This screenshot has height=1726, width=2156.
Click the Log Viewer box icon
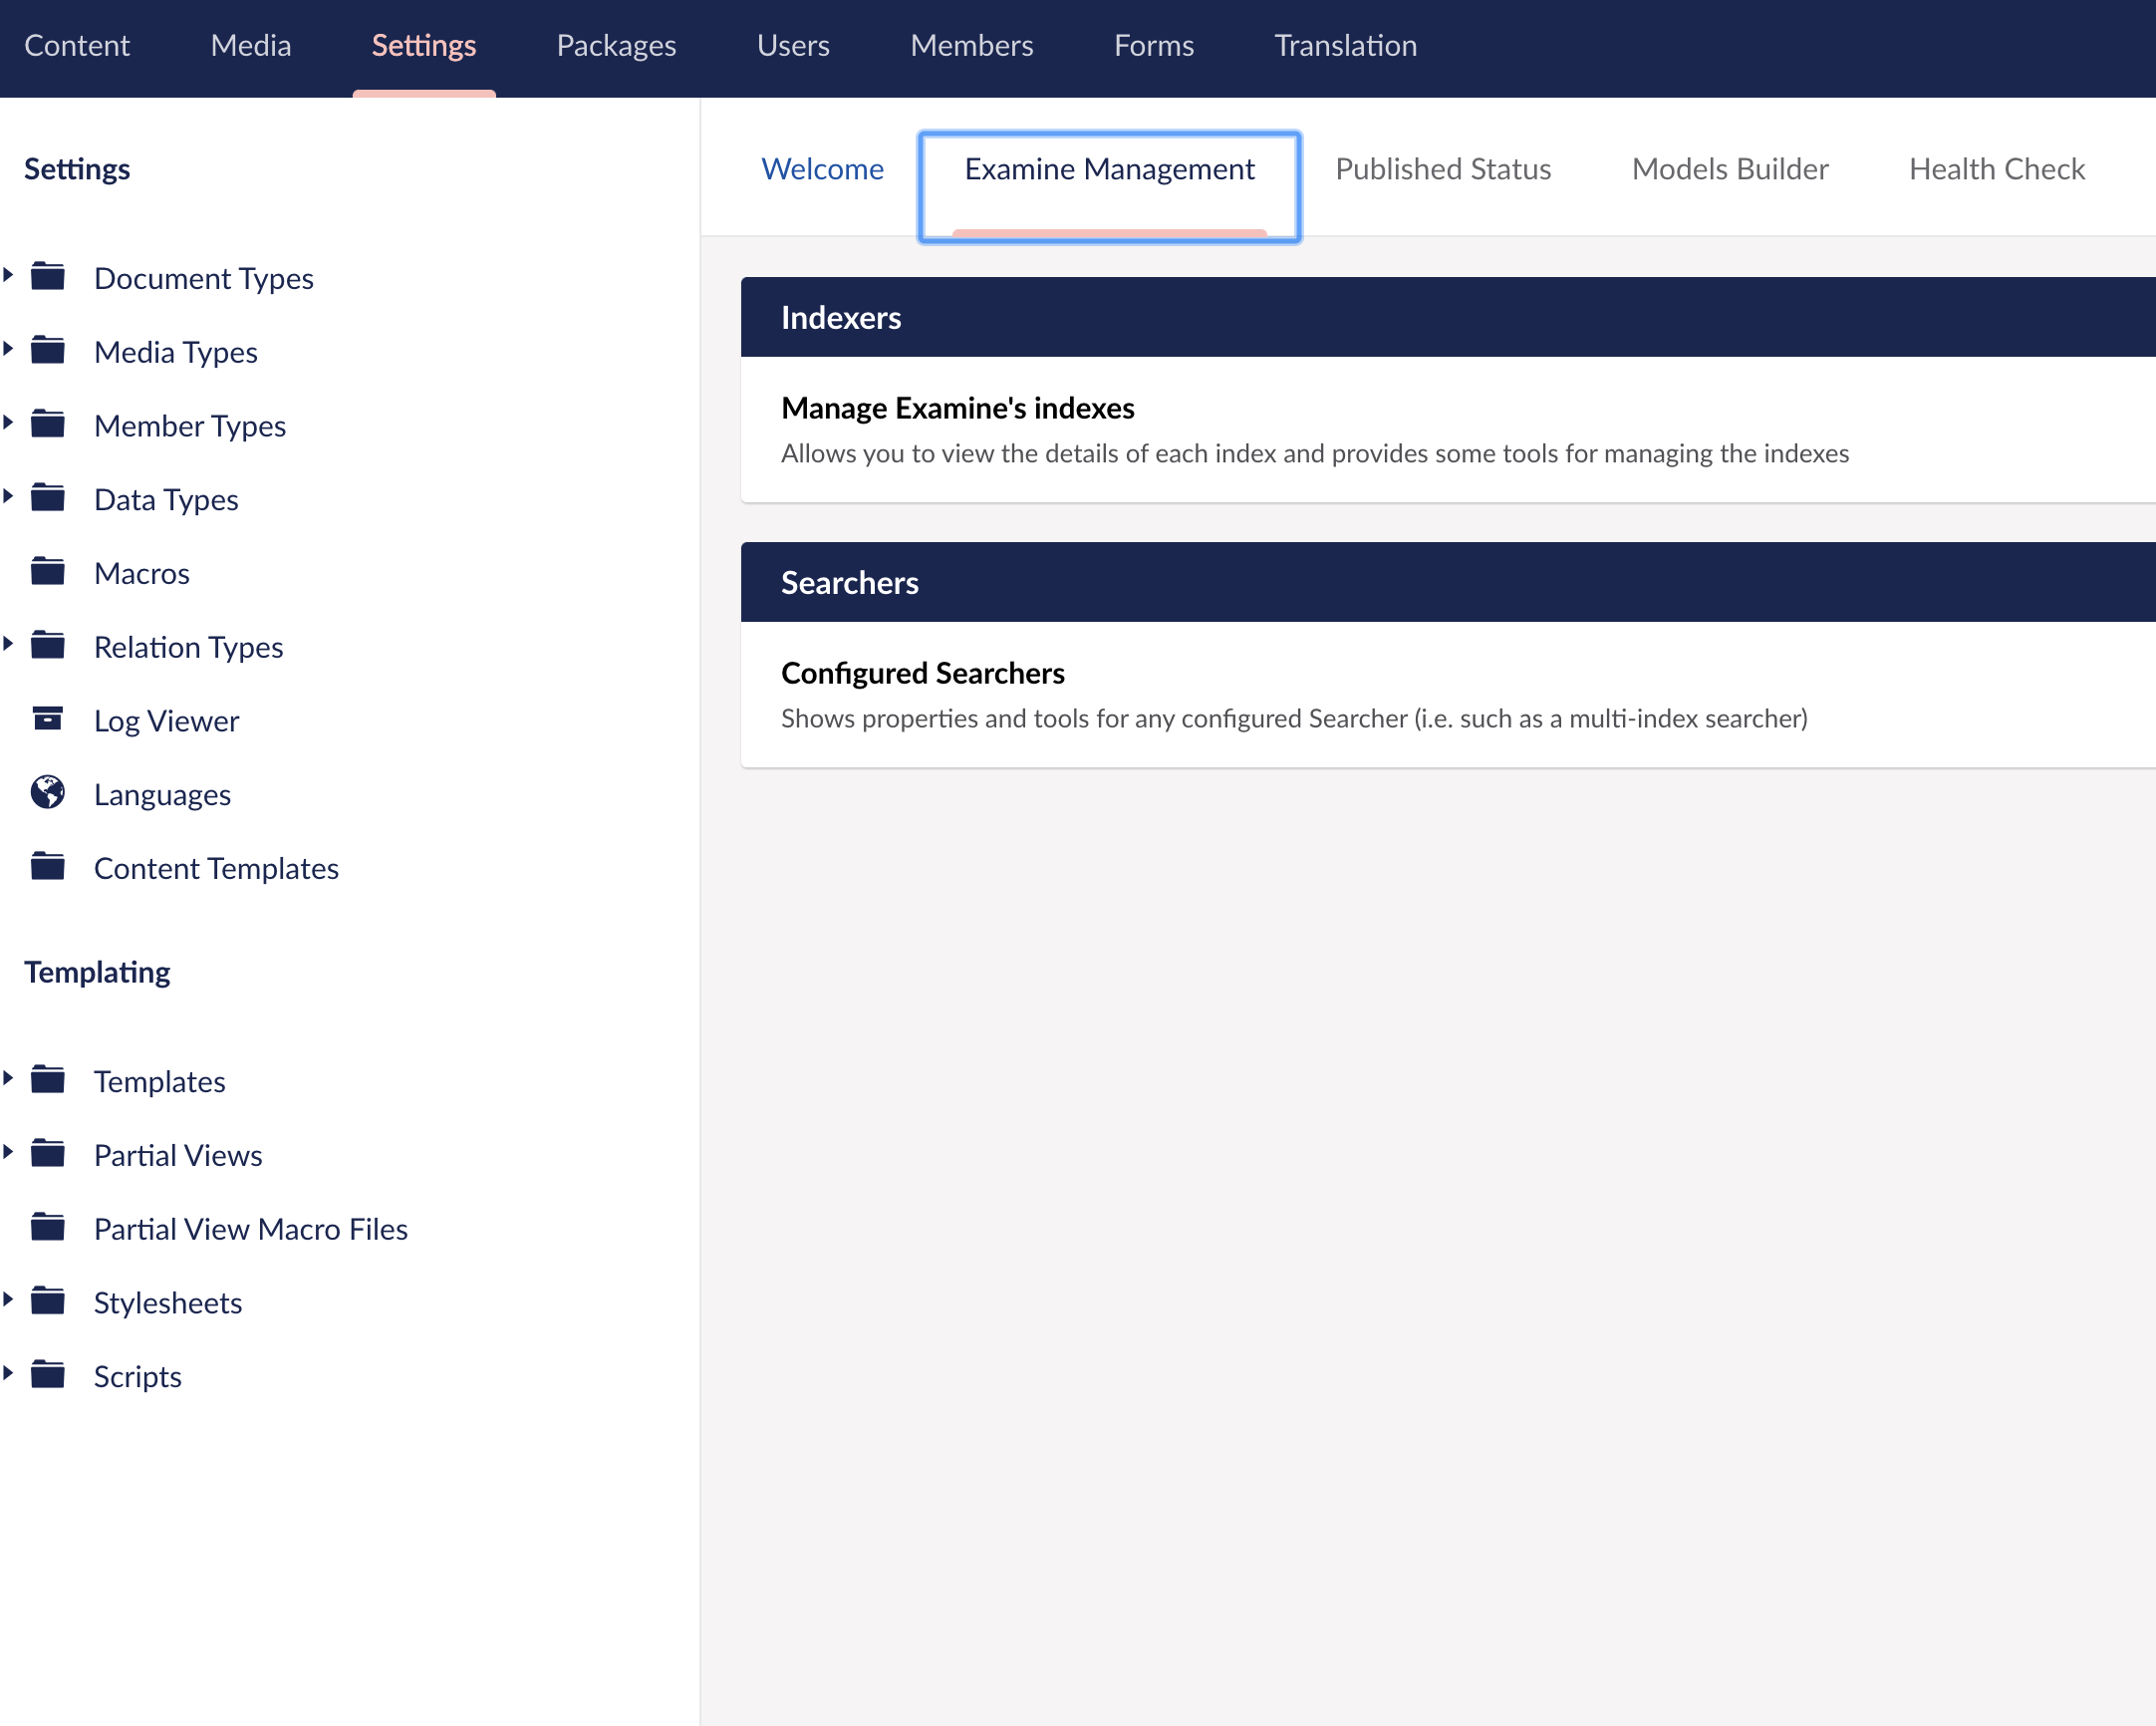(47, 719)
